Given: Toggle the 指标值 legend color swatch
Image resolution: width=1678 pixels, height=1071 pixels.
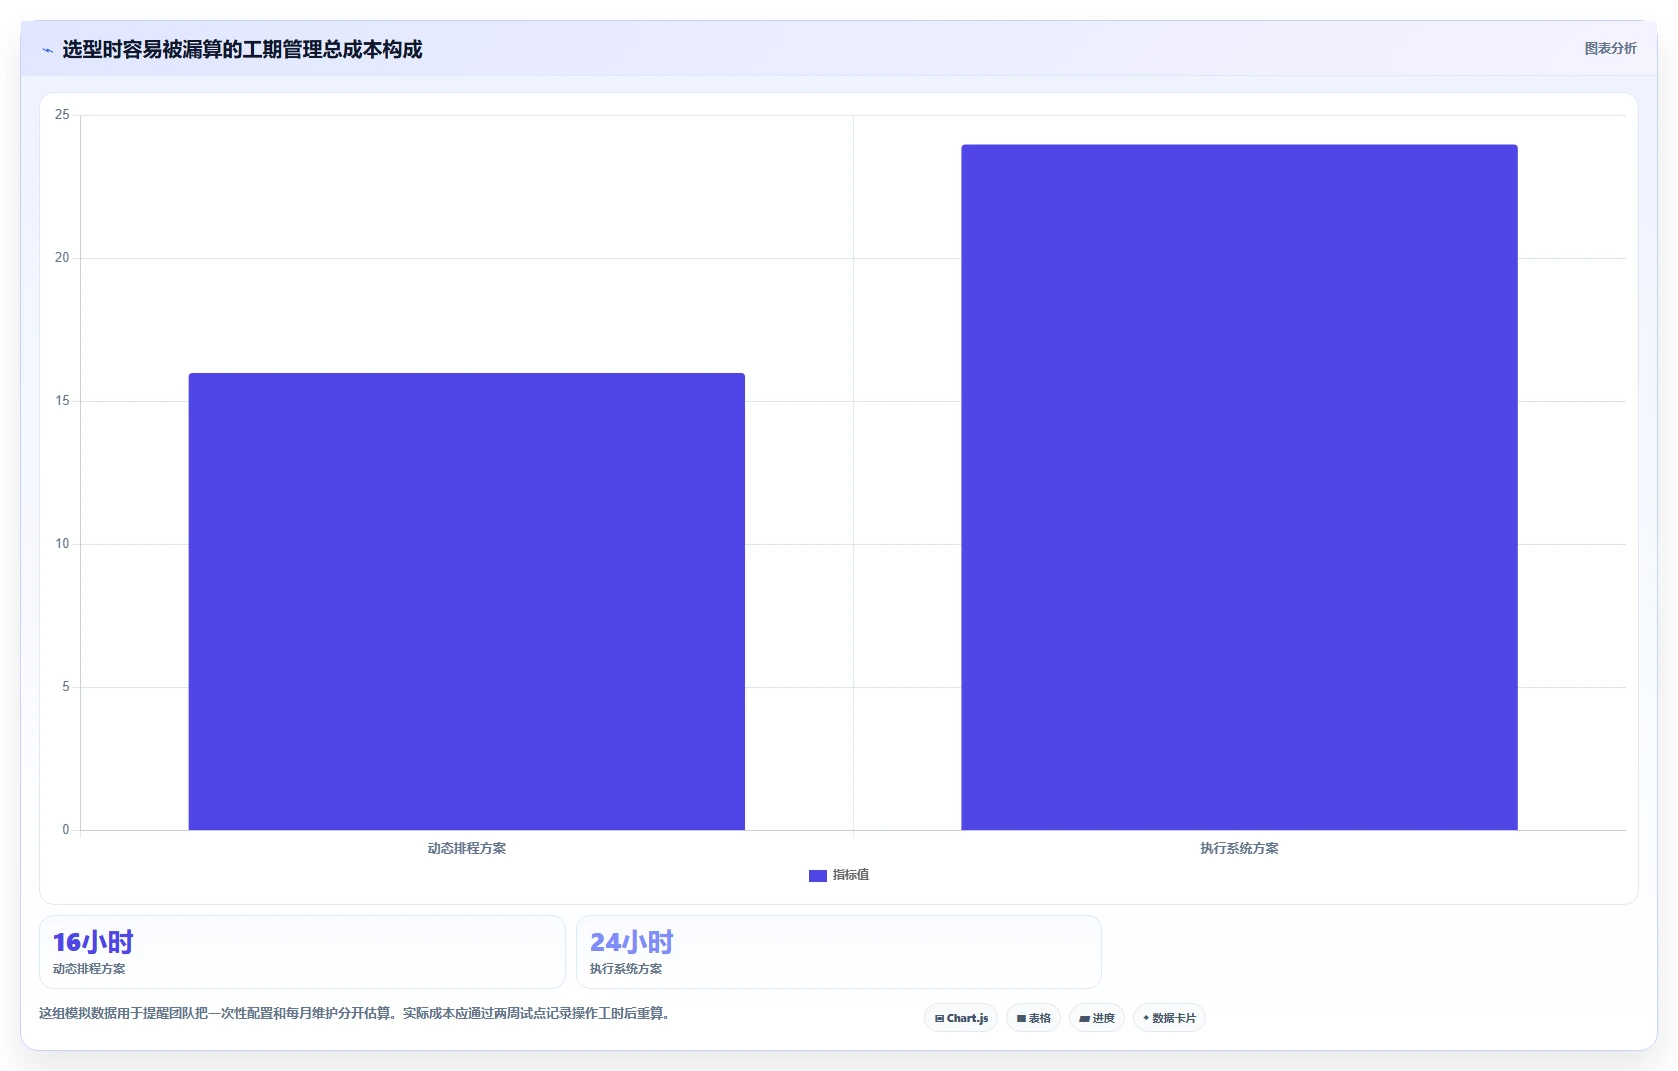Looking at the screenshot, I should pyautogui.click(x=817, y=876).
